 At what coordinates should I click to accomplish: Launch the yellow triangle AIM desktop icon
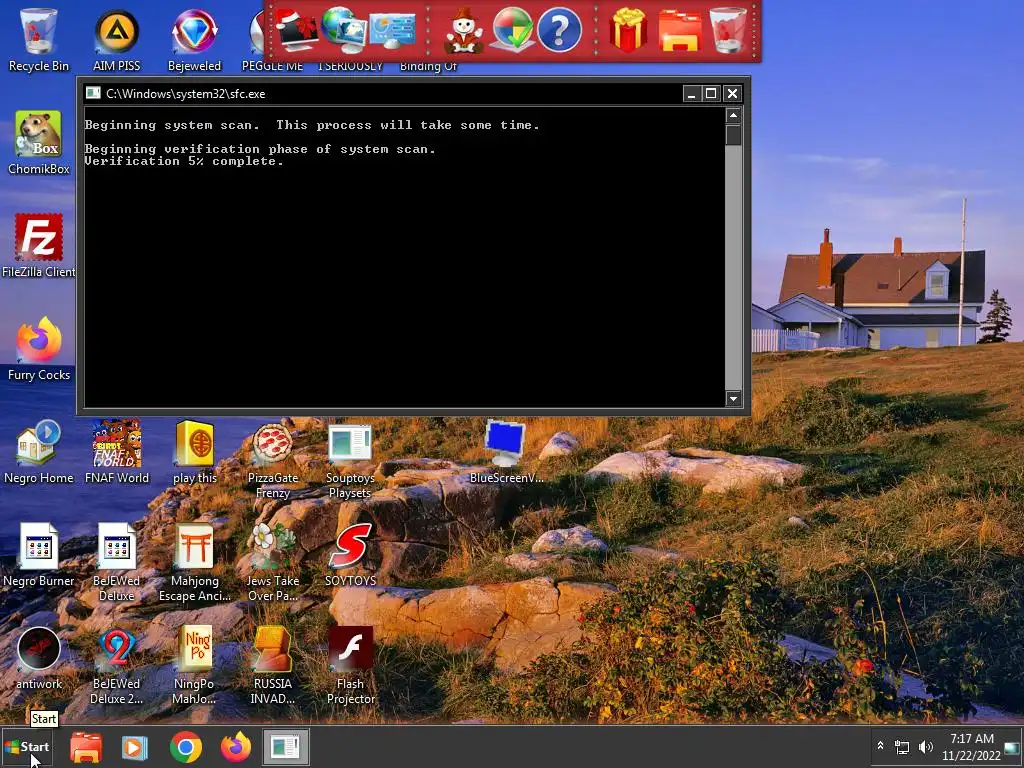[x=116, y=39]
